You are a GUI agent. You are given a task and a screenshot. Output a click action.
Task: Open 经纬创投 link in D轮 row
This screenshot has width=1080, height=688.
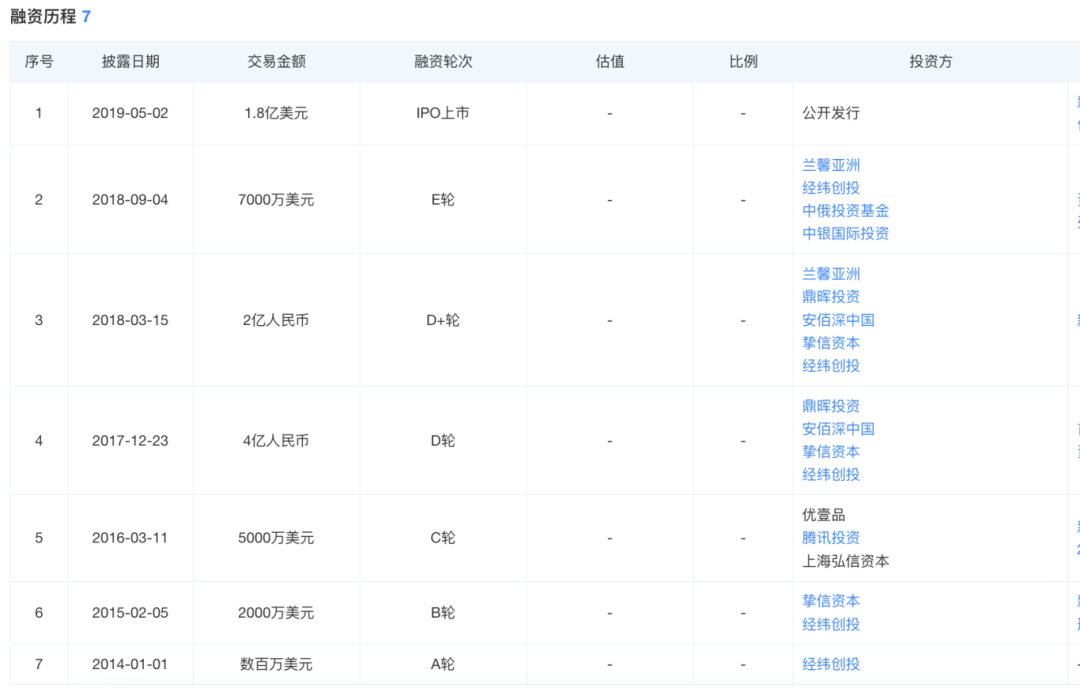831,475
